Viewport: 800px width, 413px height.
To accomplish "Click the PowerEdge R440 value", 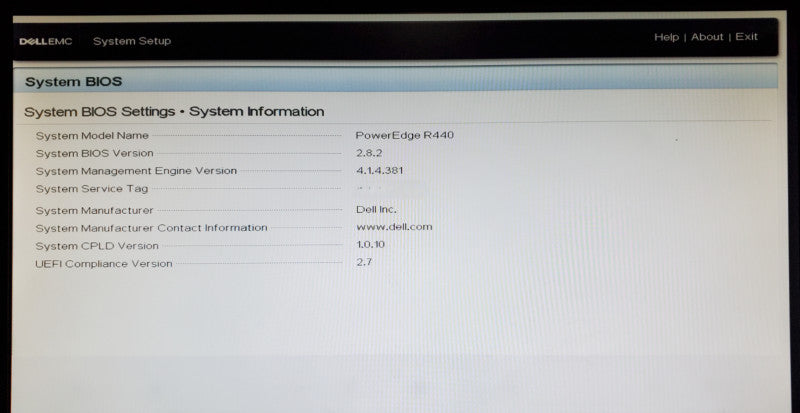I will coord(405,135).
